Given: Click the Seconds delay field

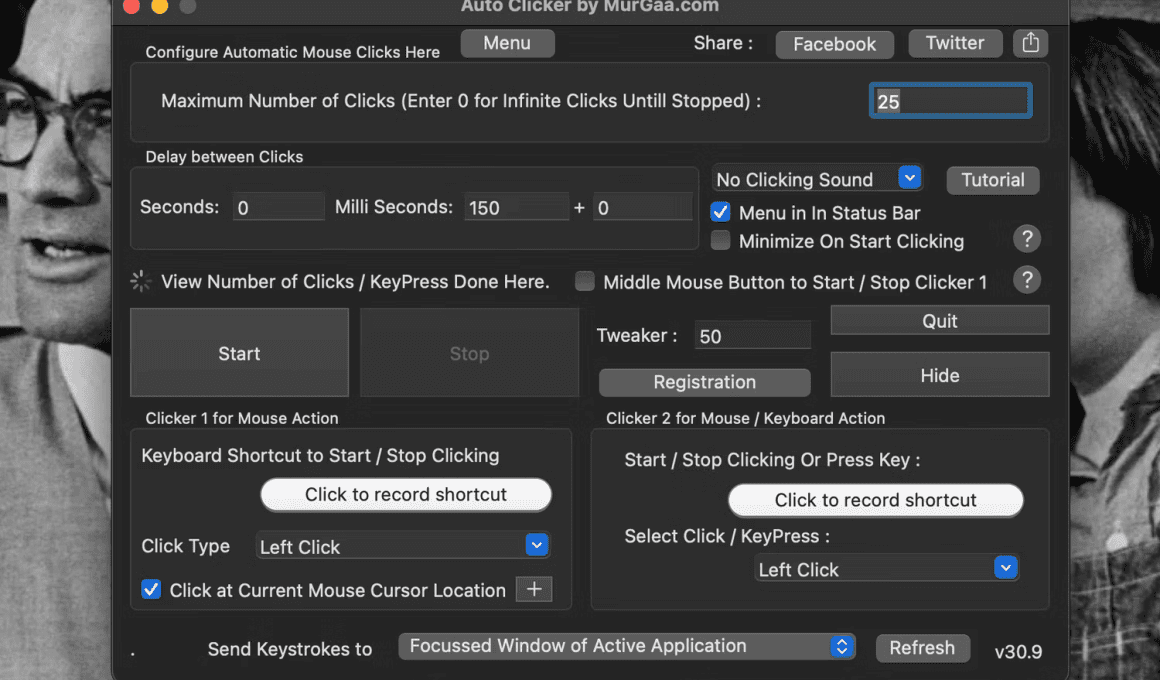Looking at the screenshot, I should [x=279, y=207].
